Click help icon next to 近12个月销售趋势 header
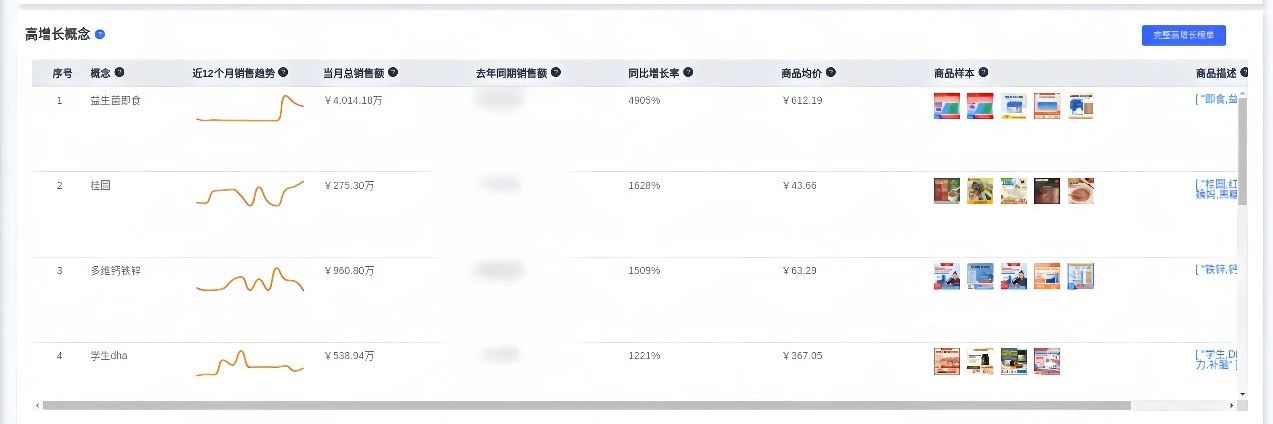This screenshot has height=424, width=1273. [283, 72]
